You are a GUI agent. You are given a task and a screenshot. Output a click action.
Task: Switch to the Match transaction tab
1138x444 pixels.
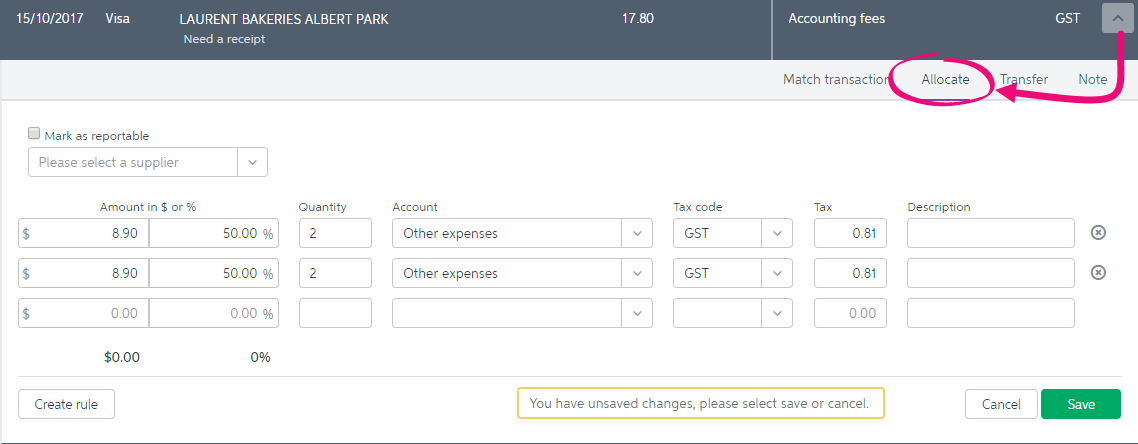point(836,80)
